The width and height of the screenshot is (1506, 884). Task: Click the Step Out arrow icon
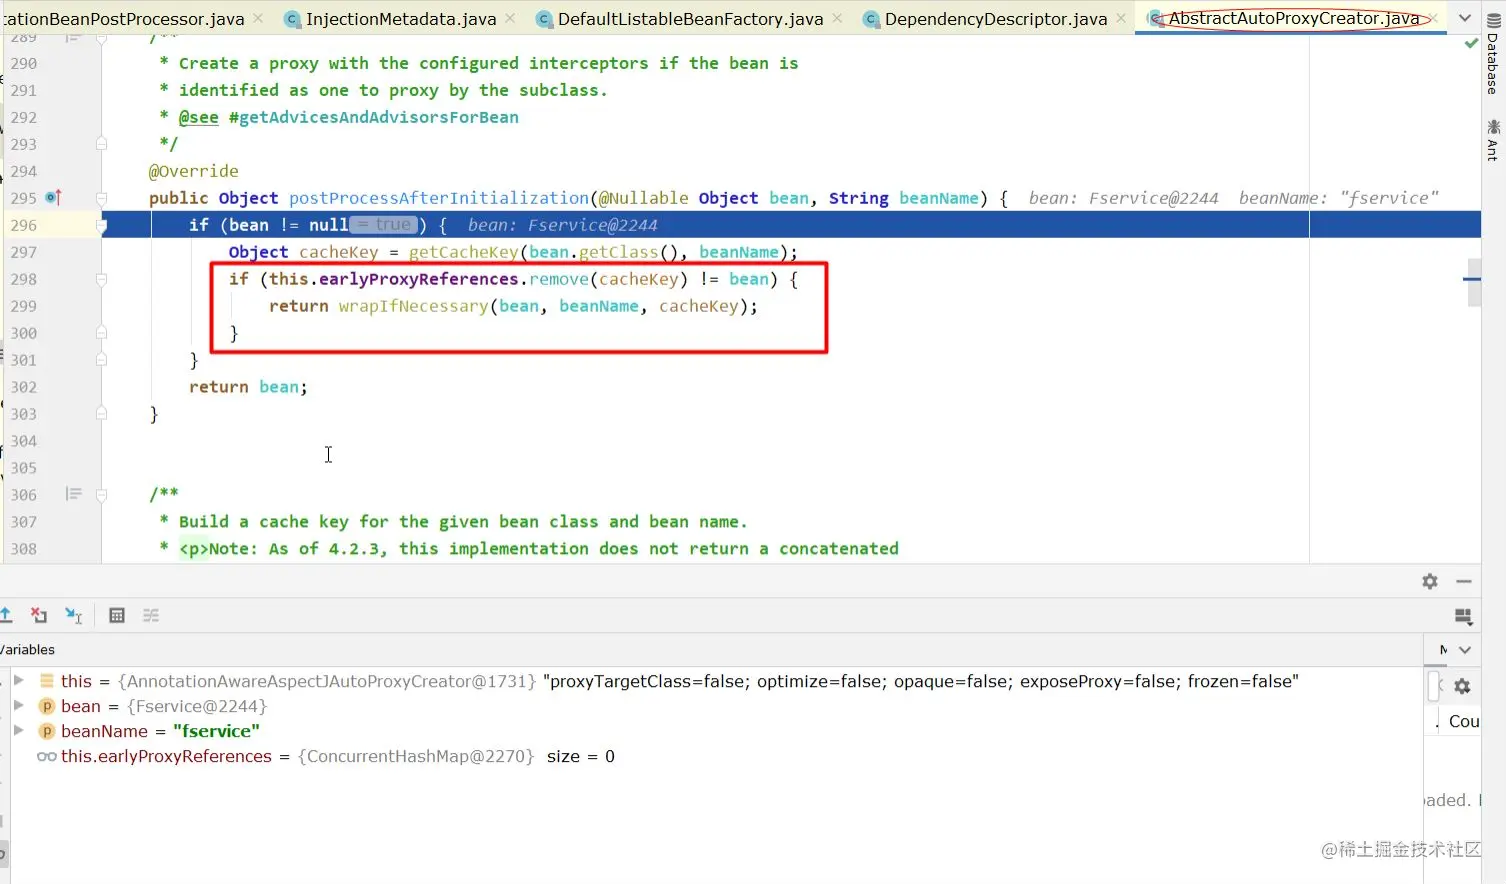(x=6, y=615)
